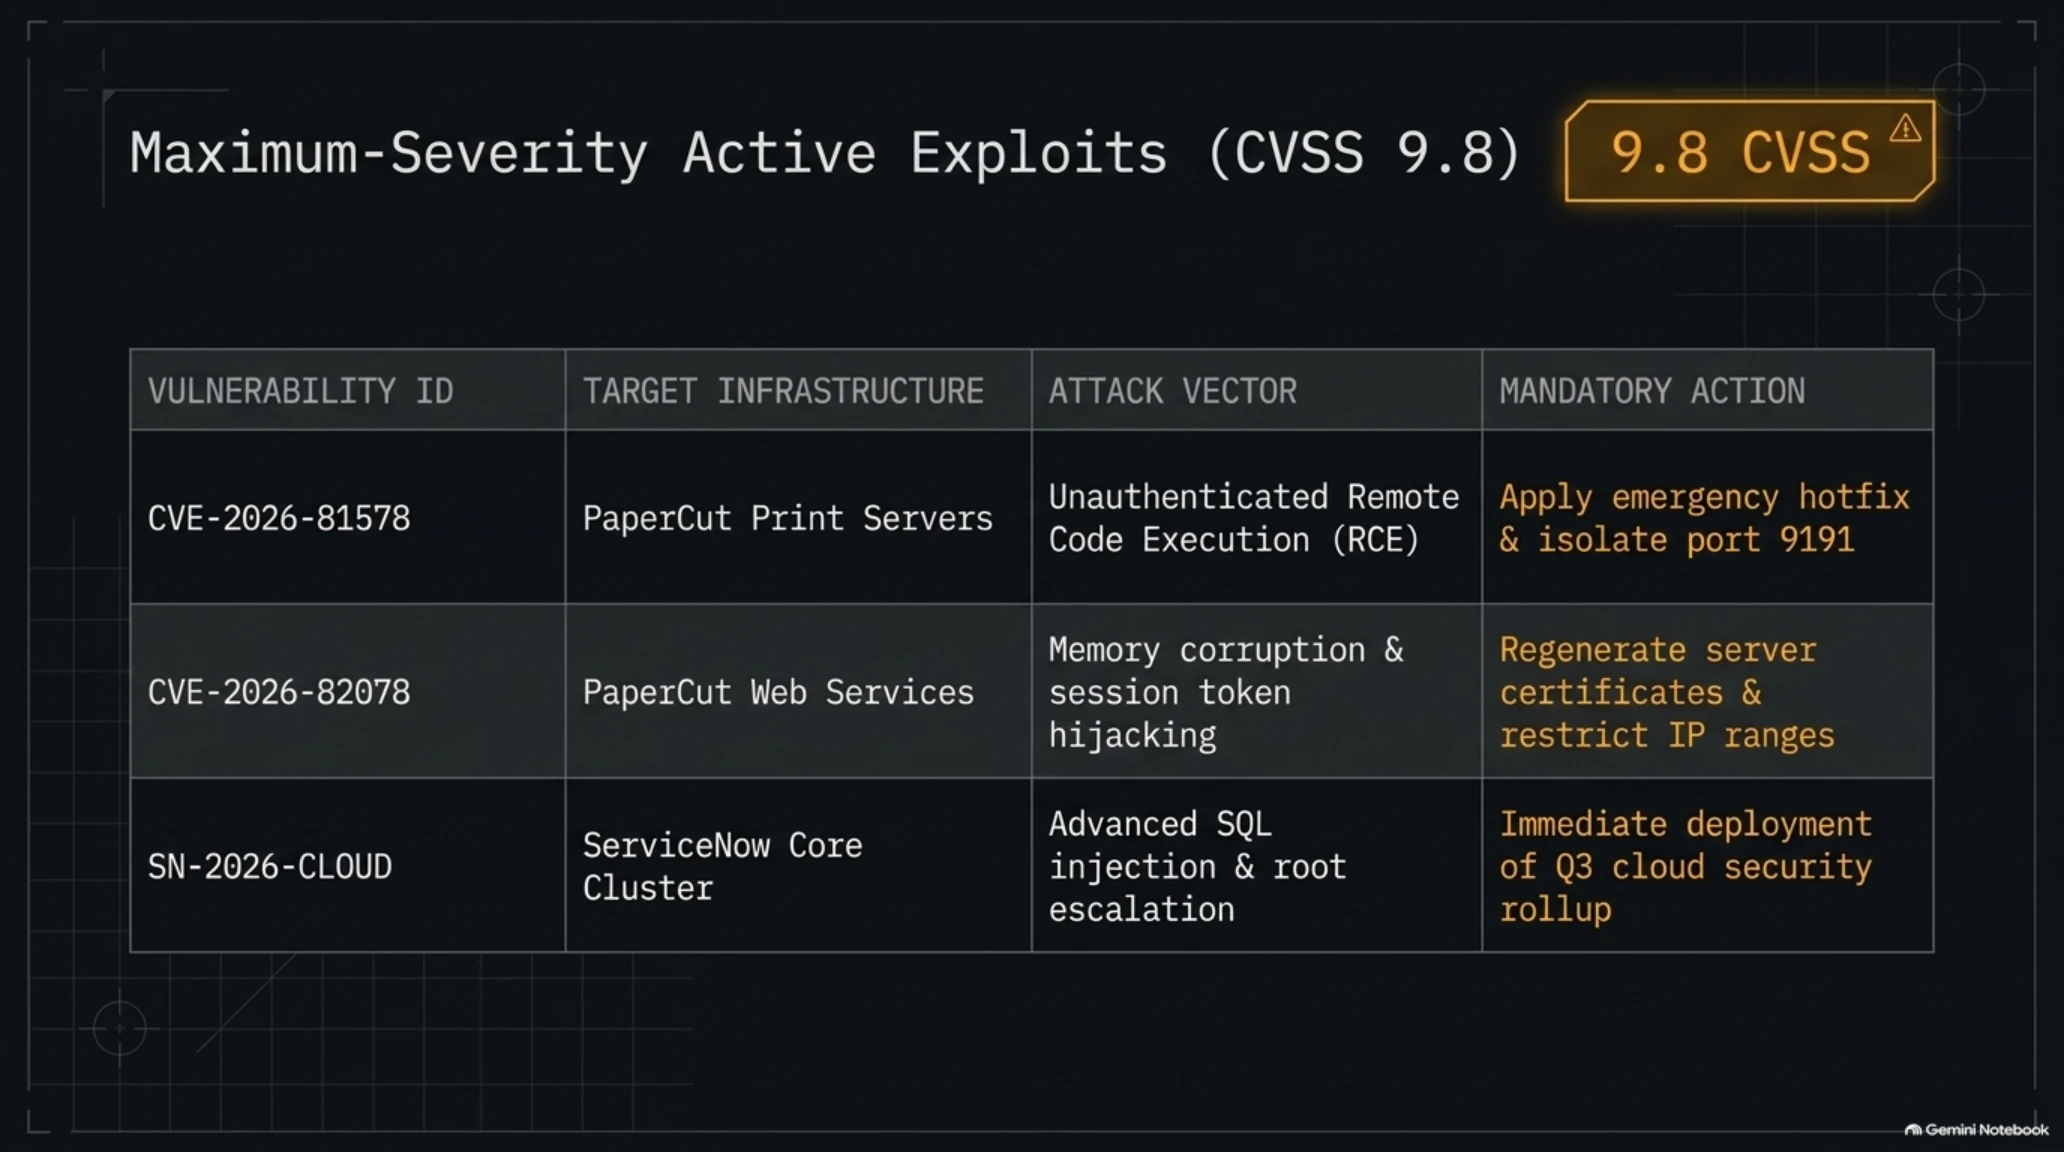
Task: Select the PaperCut Web Services cell
Action: [x=798, y=691]
